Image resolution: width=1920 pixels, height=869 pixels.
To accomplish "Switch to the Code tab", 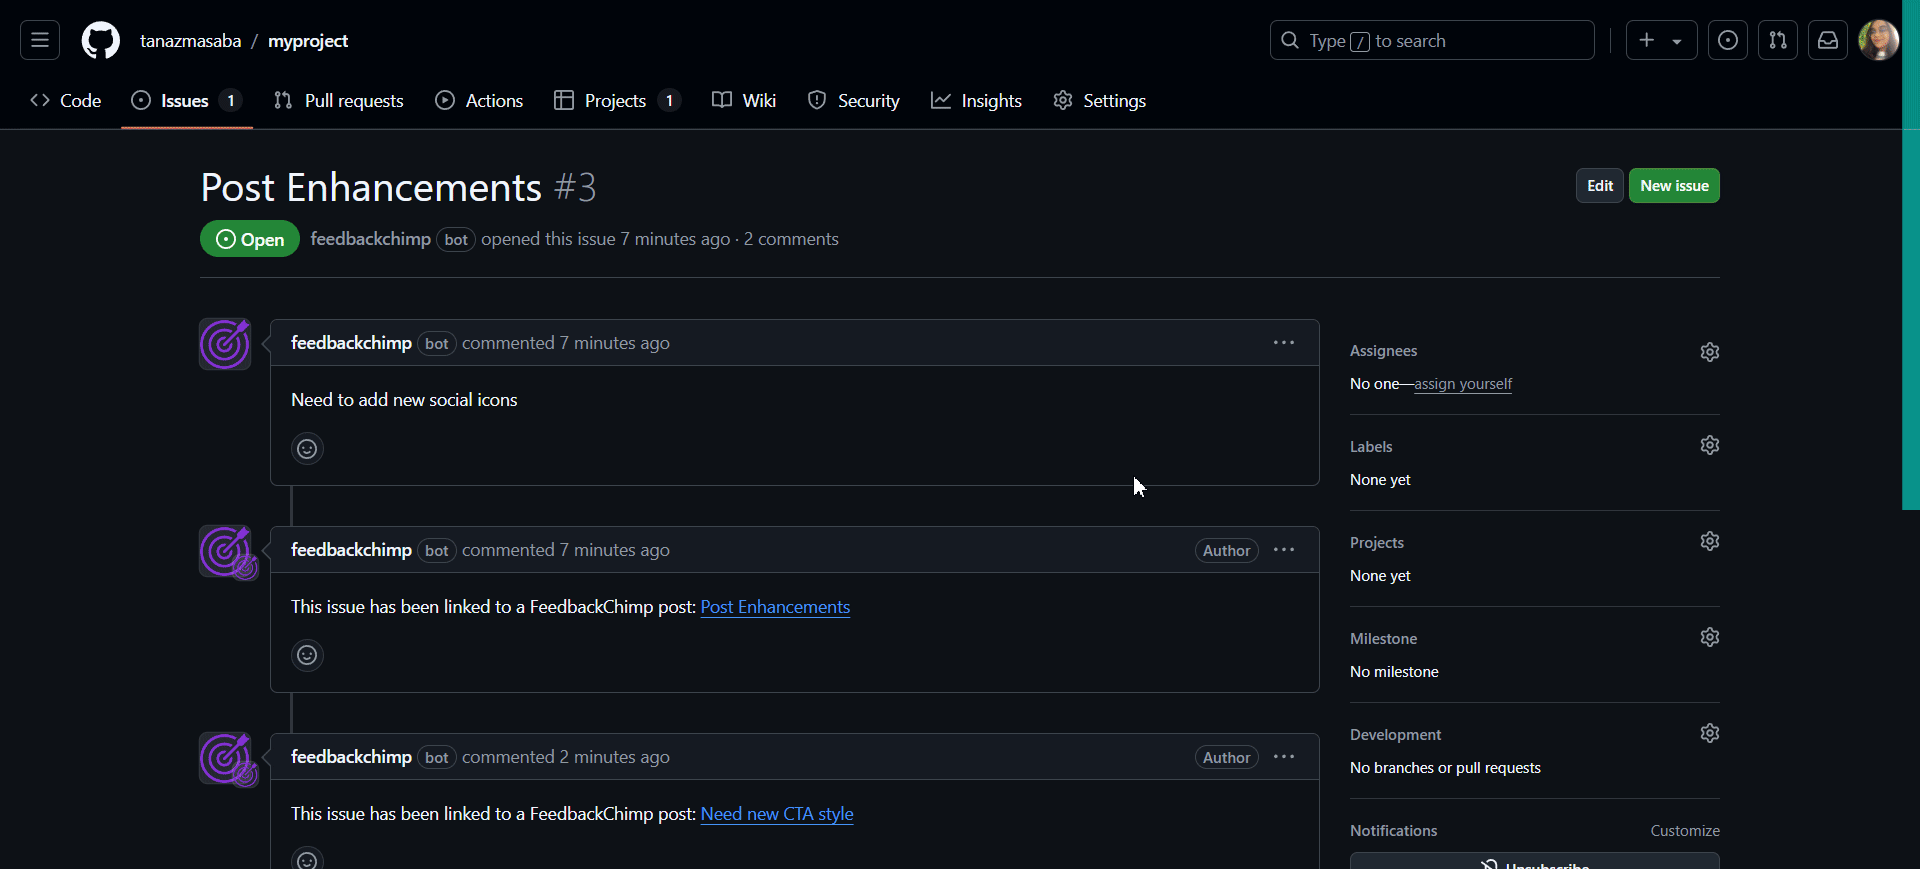I will pos(66,100).
